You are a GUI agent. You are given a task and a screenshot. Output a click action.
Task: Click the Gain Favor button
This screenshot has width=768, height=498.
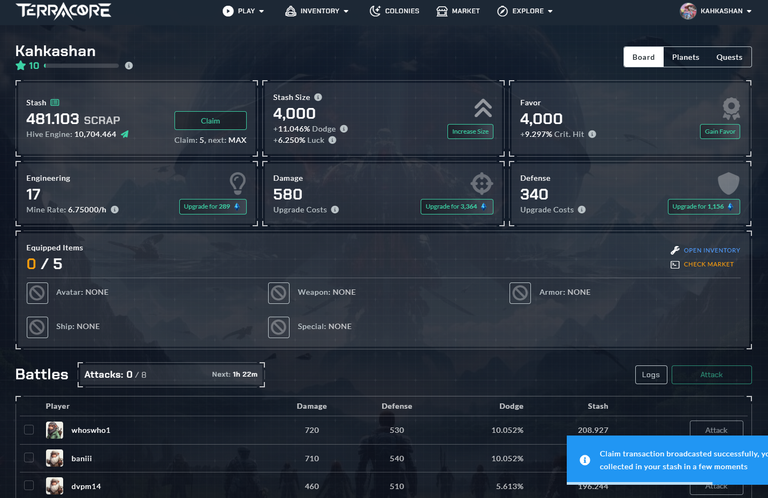[x=720, y=131]
